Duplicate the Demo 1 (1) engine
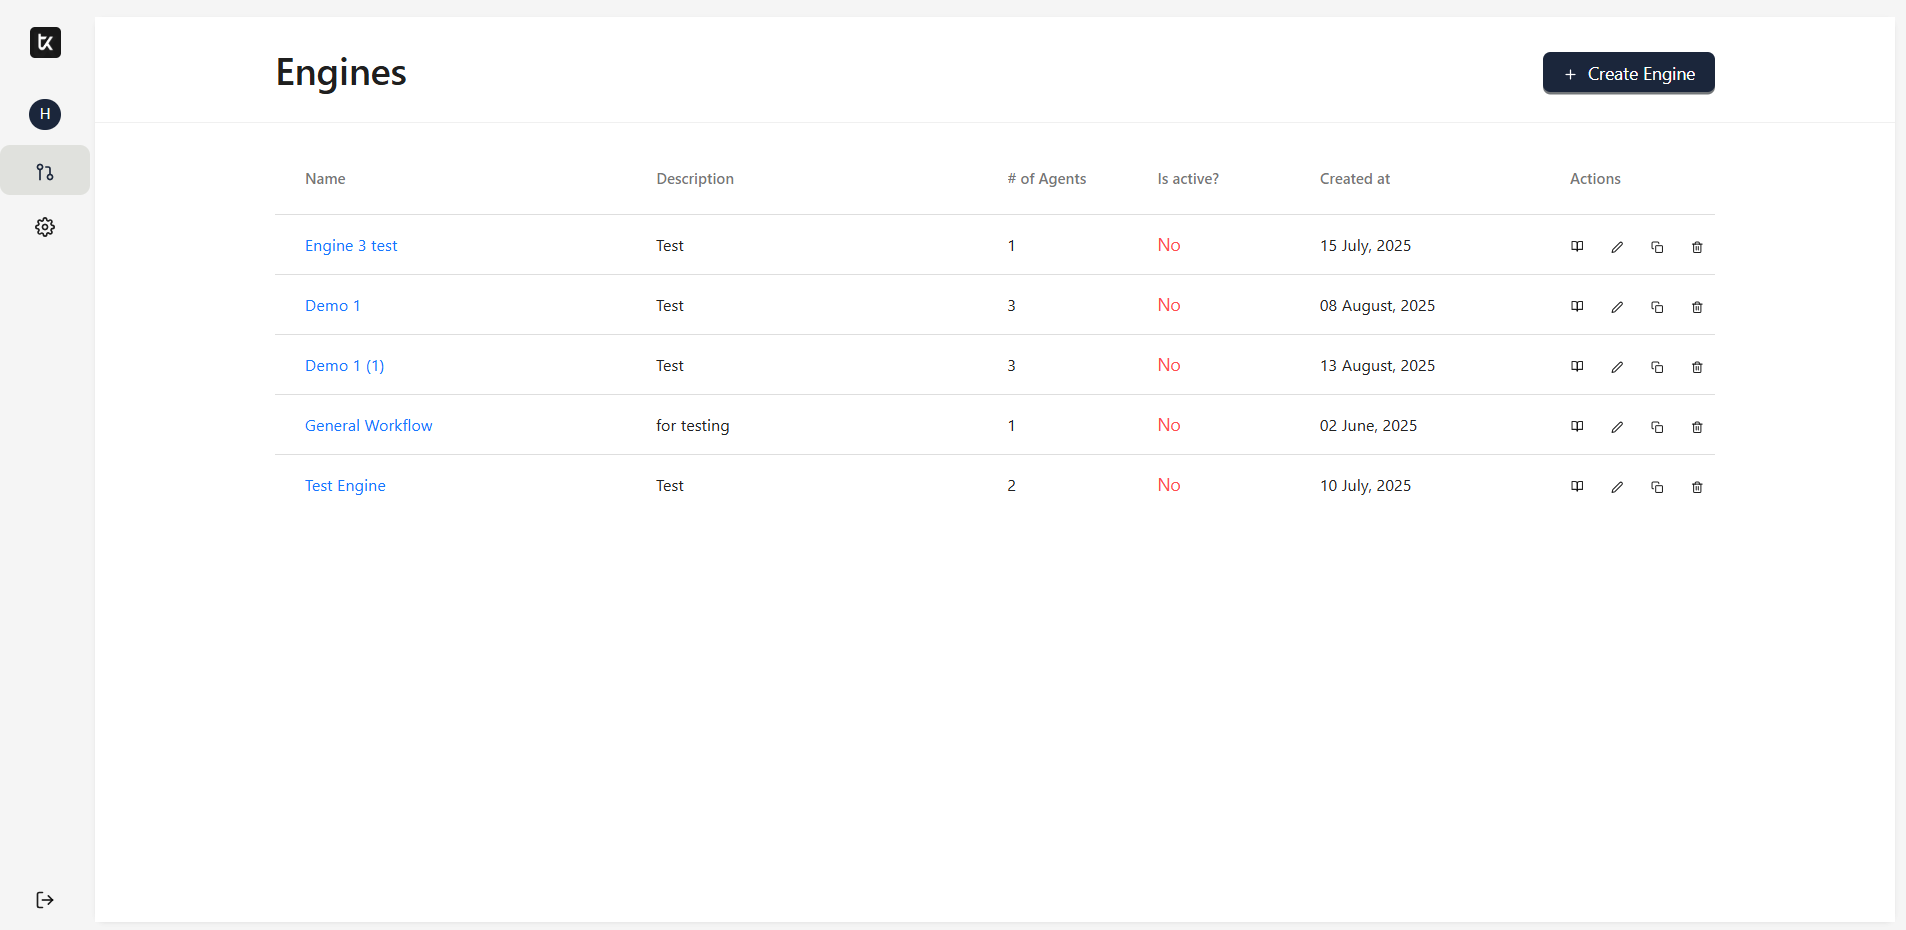 pyautogui.click(x=1657, y=367)
